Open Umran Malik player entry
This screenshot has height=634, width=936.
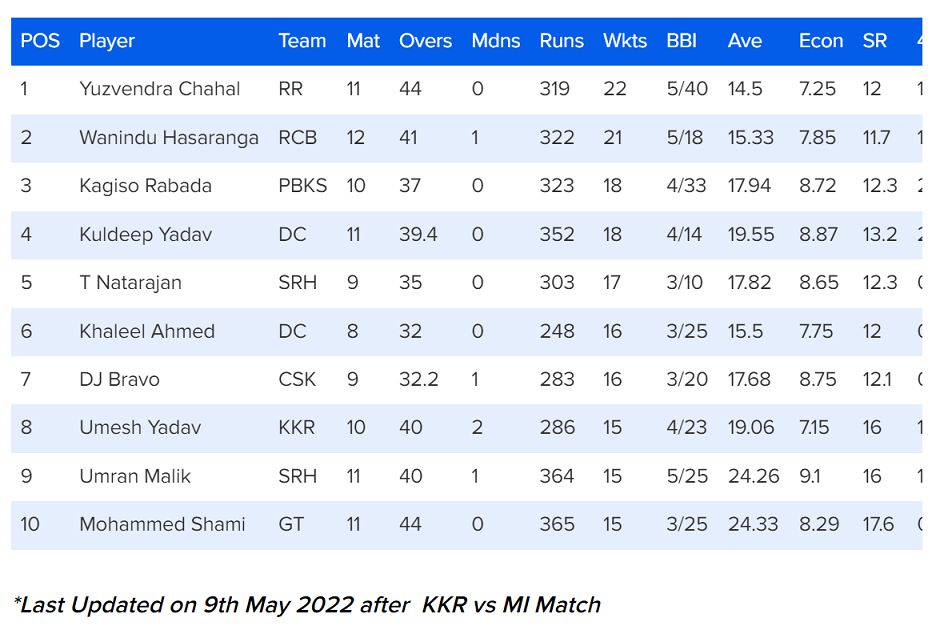pyautogui.click(x=135, y=476)
